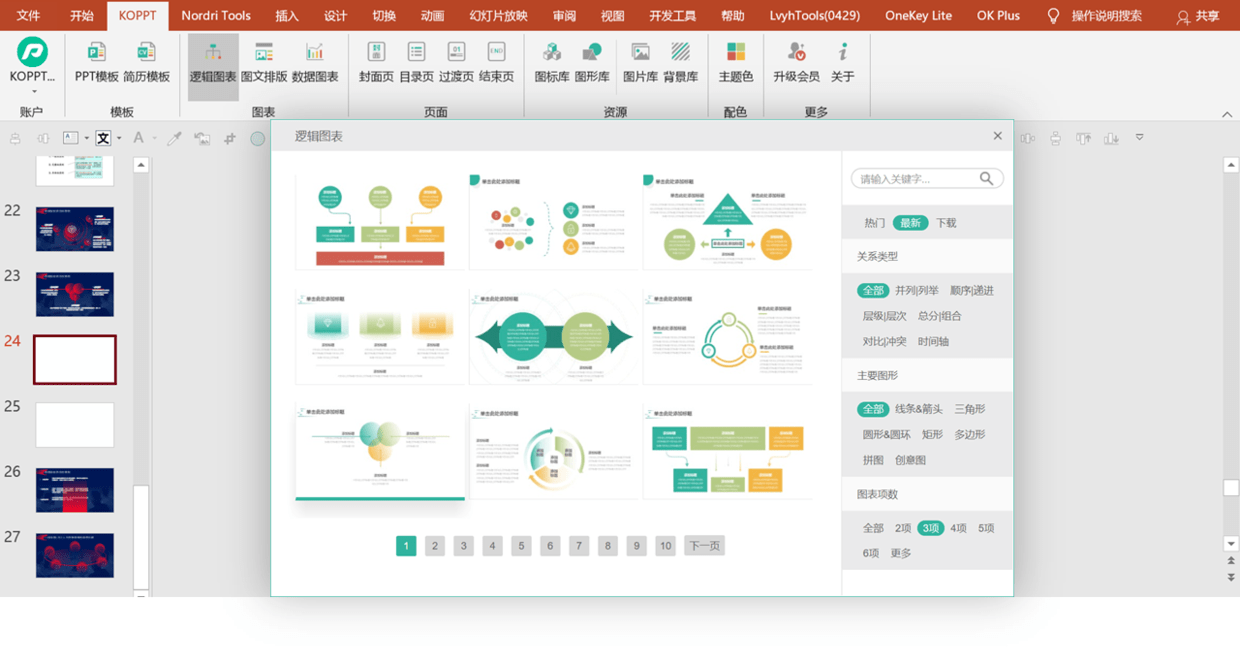1240x662 pixels.
Task: Jump to page 5 of results
Action: point(521,546)
